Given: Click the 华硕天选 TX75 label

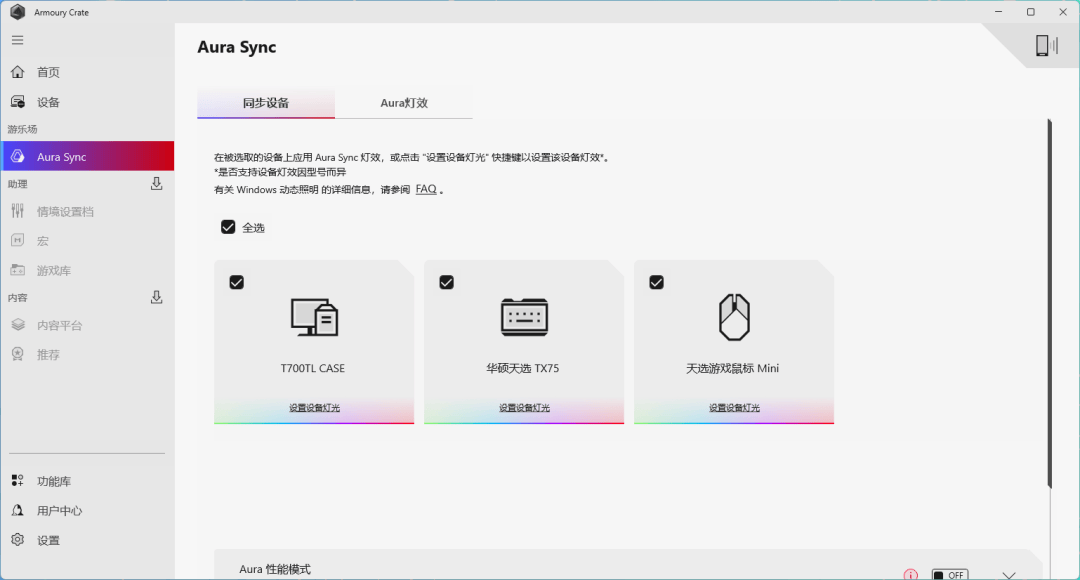Looking at the screenshot, I should click(523, 369).
